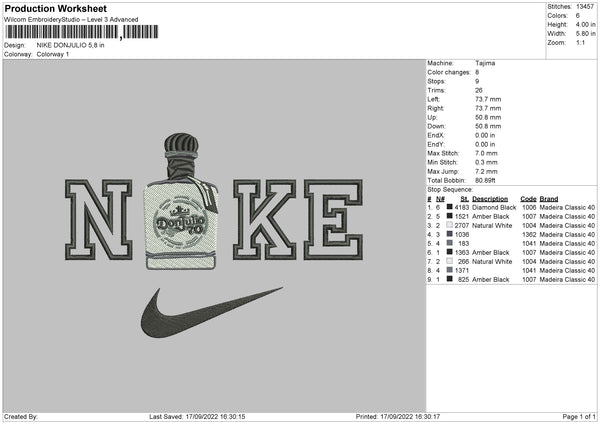Click the Stitches value 13457
The height and width of the screenshot is (424, 600).
[x=585, y=7]
